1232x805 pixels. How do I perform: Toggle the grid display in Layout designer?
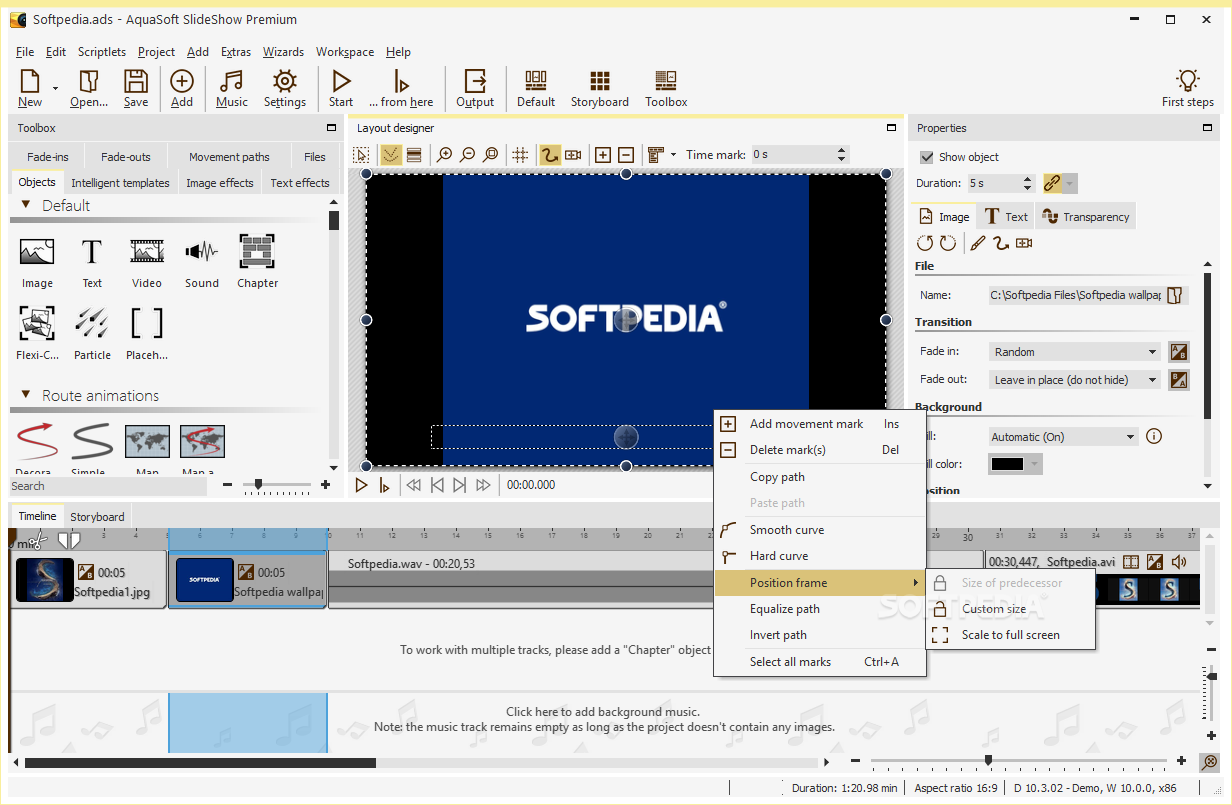520,155
